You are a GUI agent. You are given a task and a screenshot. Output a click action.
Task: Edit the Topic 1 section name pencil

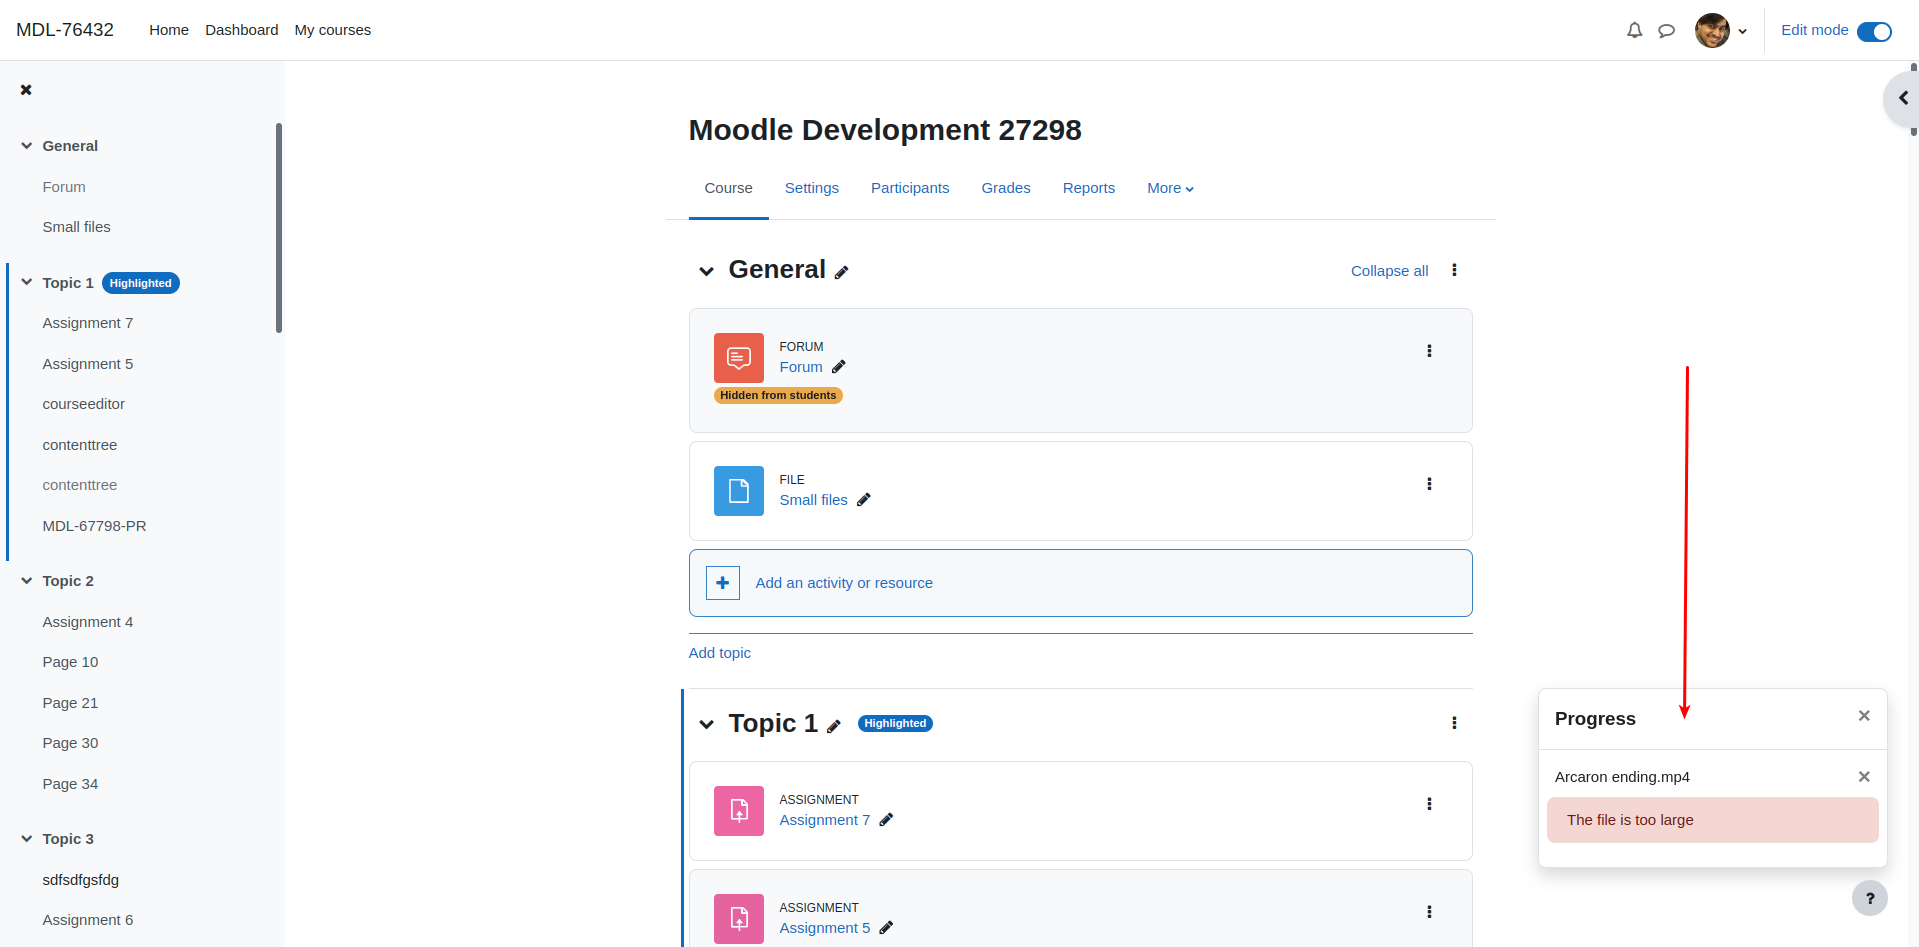834,726
